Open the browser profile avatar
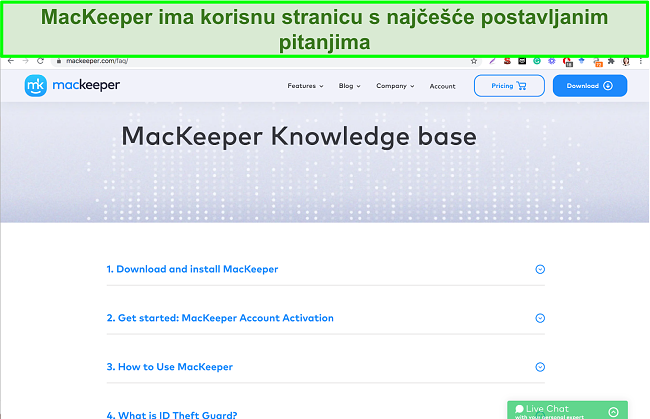This screenshot has height=419, width=650. [626, 61]
